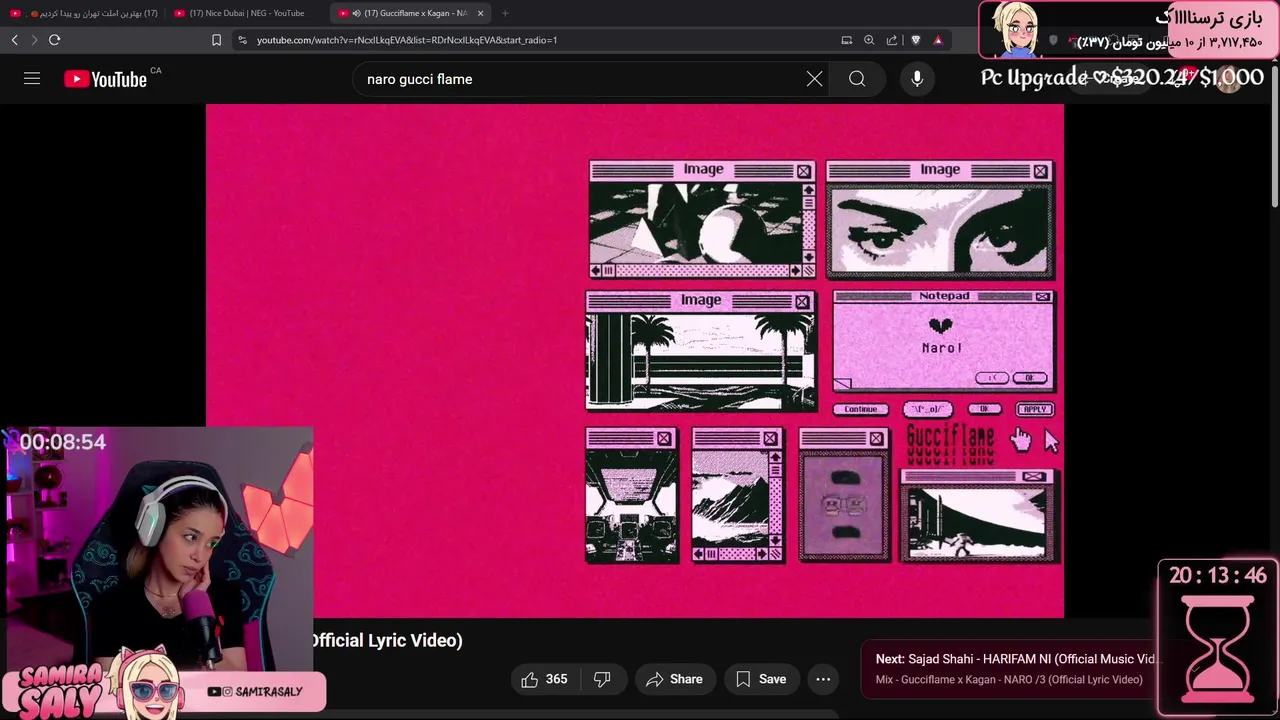This screenshot has width=1280, height=720.
Task: Share page via address bar share icon
Action: (x=892, y=40)
